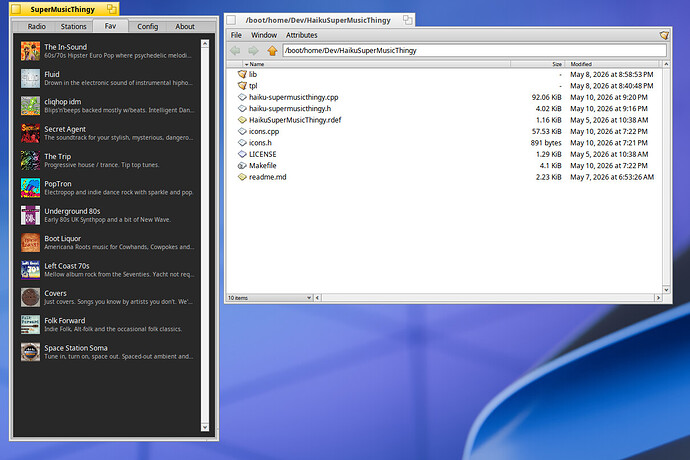Click the lib folder icon
Screen dimensions: 690x460
[x=242, y=74]
